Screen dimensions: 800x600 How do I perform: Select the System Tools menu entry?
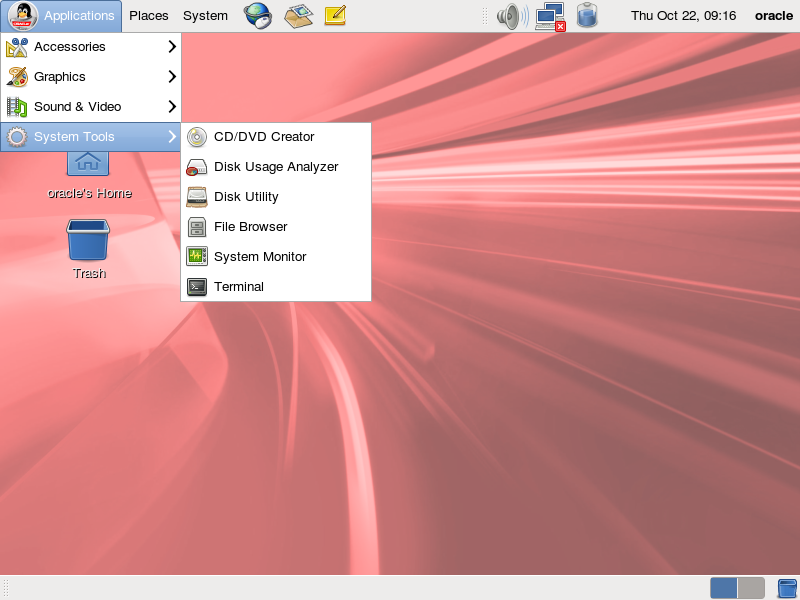pos(91,137)
